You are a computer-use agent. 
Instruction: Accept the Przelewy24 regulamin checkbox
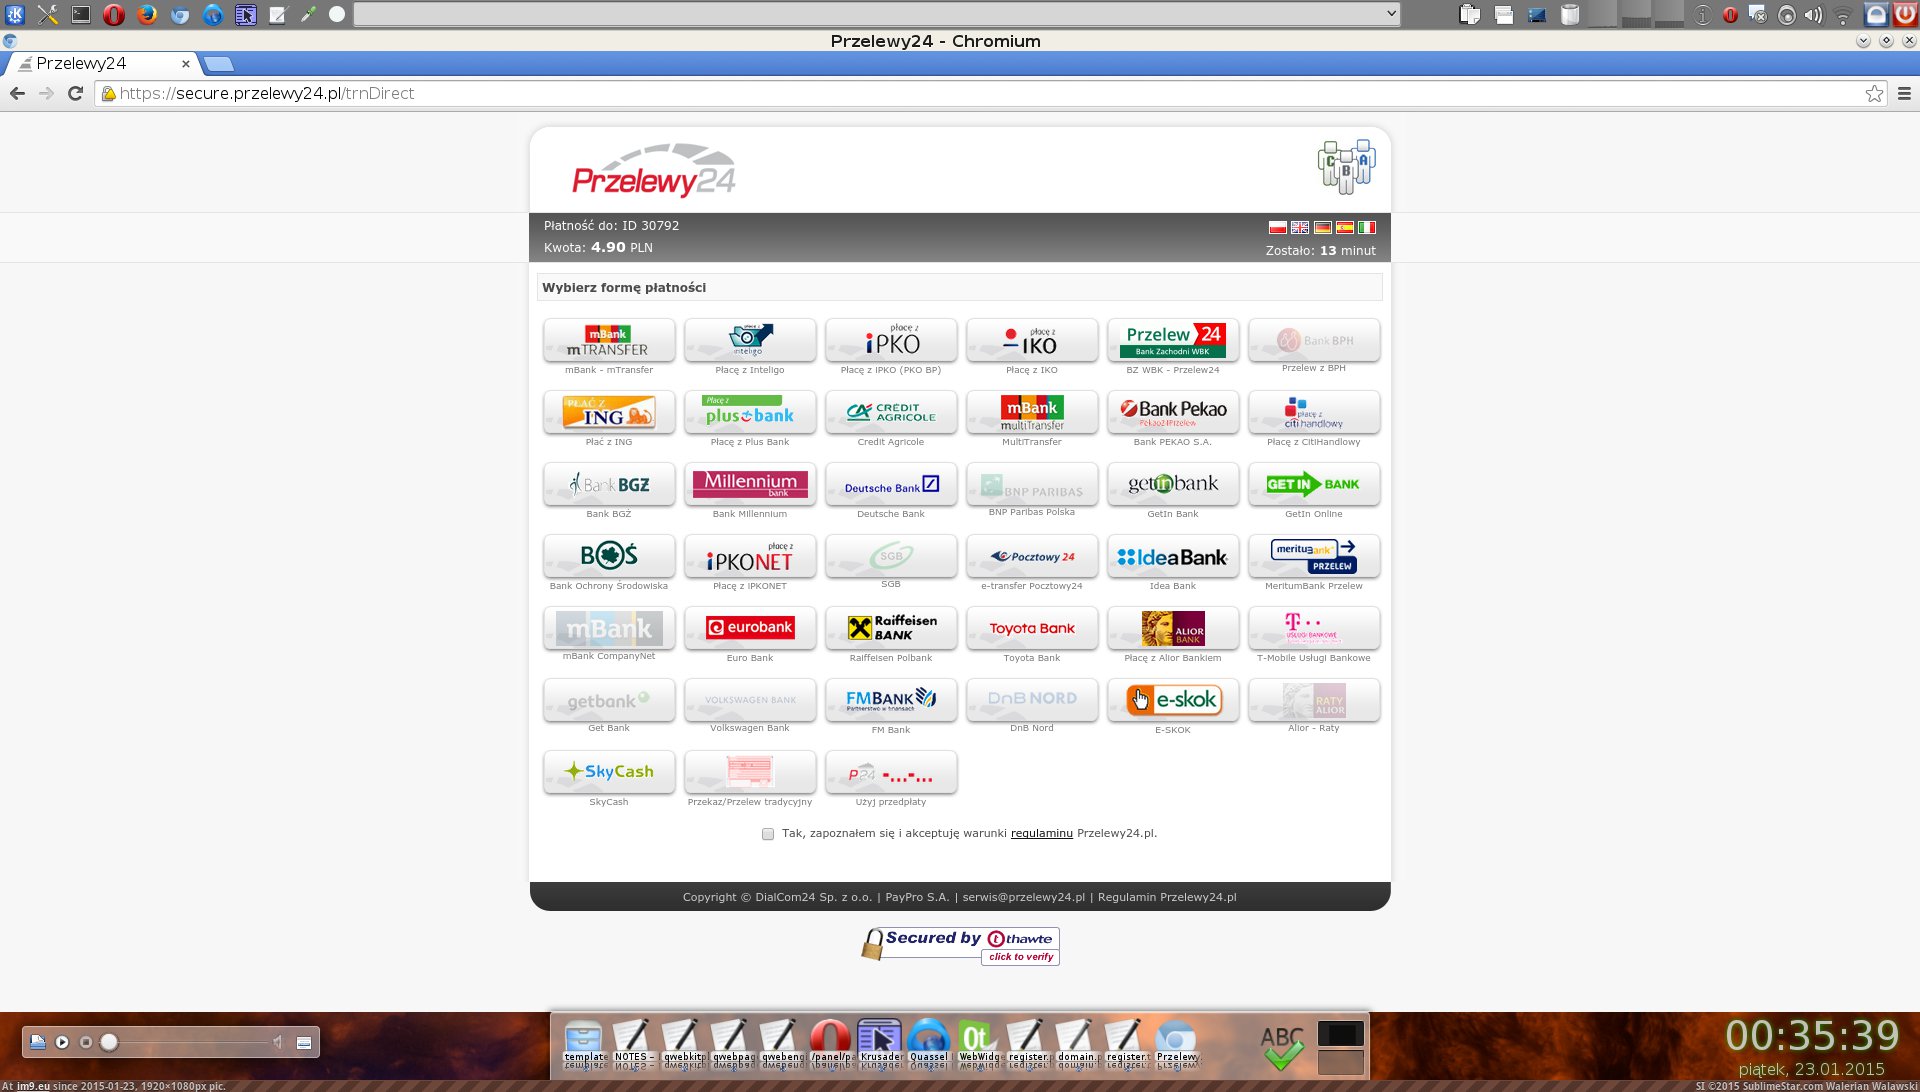(x=768, y=834)
